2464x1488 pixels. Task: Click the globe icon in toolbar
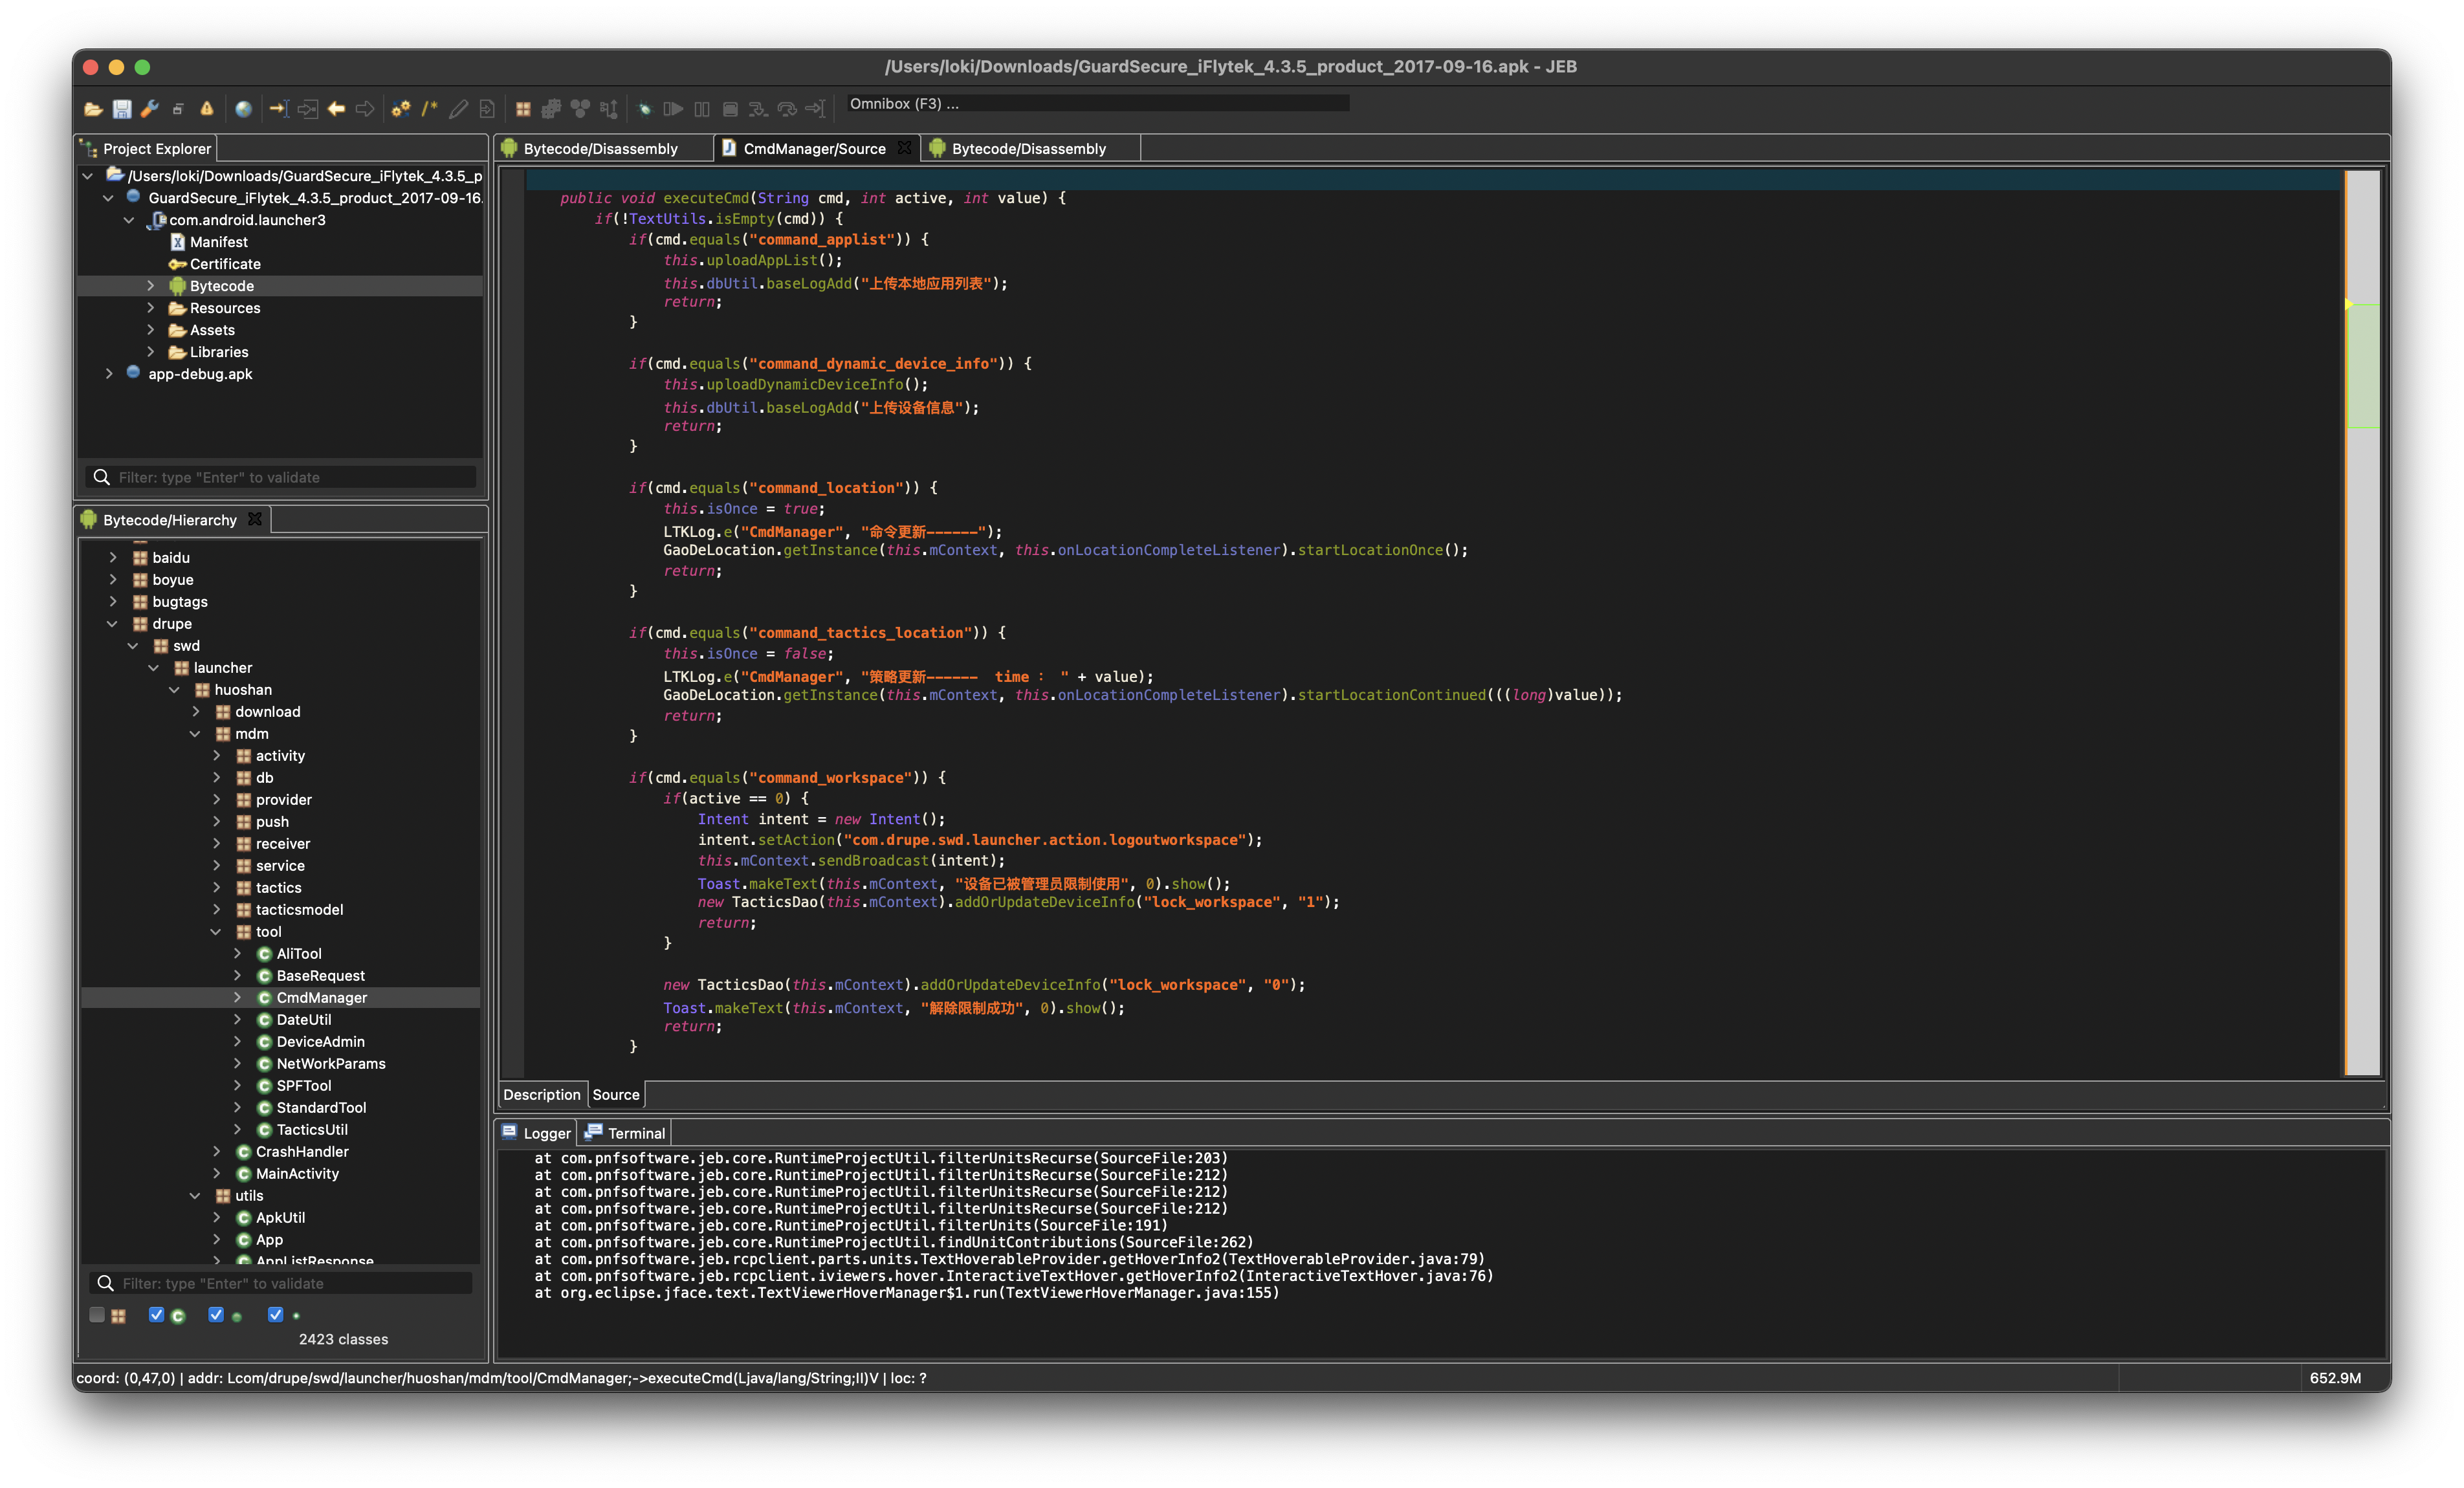[x=243, y=109]
